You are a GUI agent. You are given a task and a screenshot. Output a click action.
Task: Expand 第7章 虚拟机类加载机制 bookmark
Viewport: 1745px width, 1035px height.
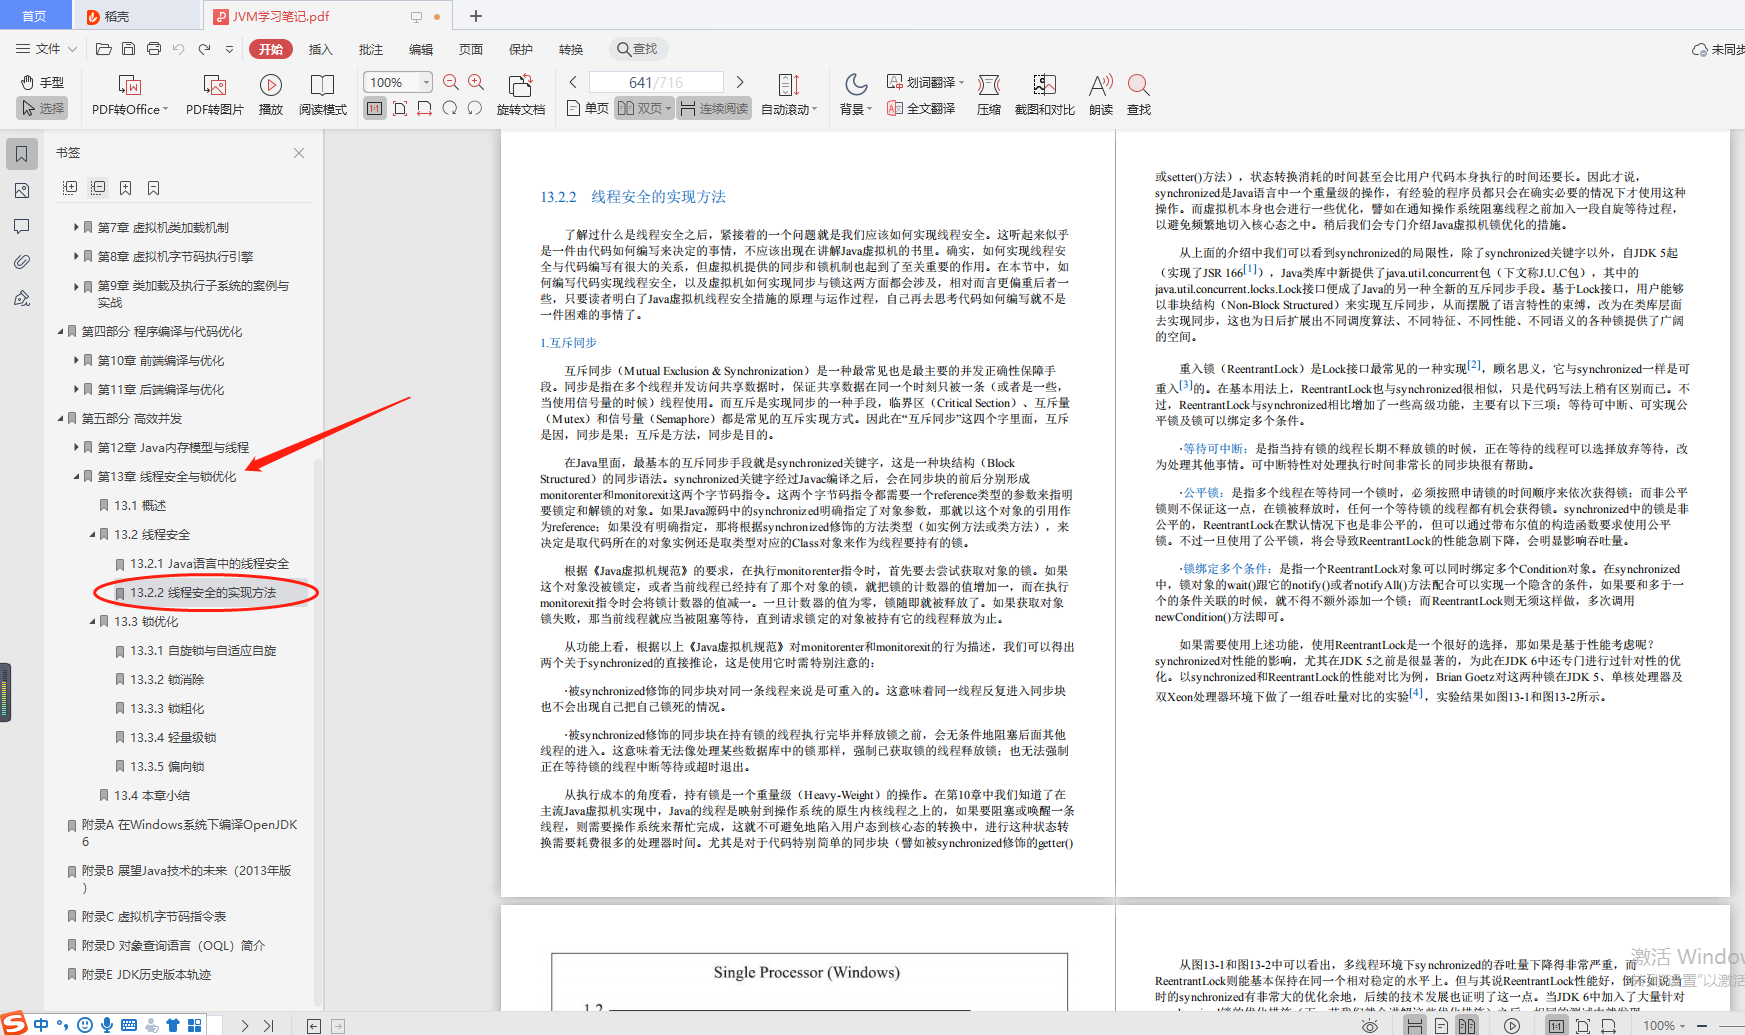pyautogui.click(x=76, y=227)
